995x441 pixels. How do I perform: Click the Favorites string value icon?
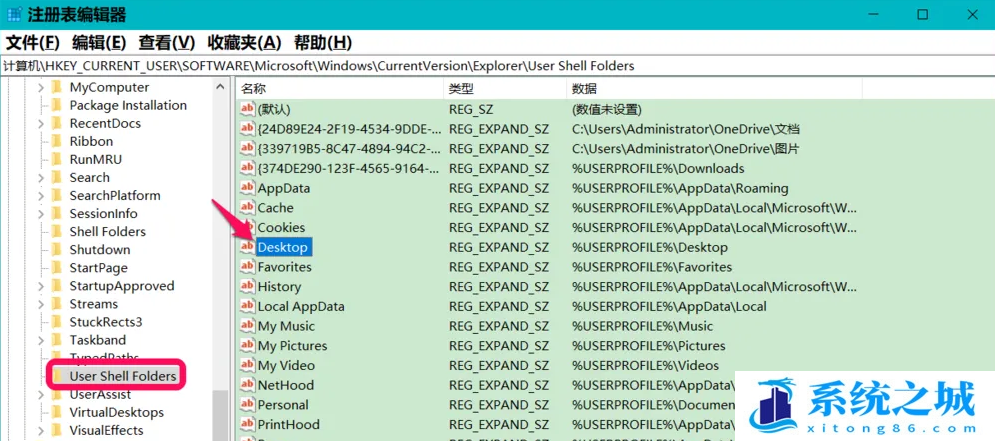point(247,267)
